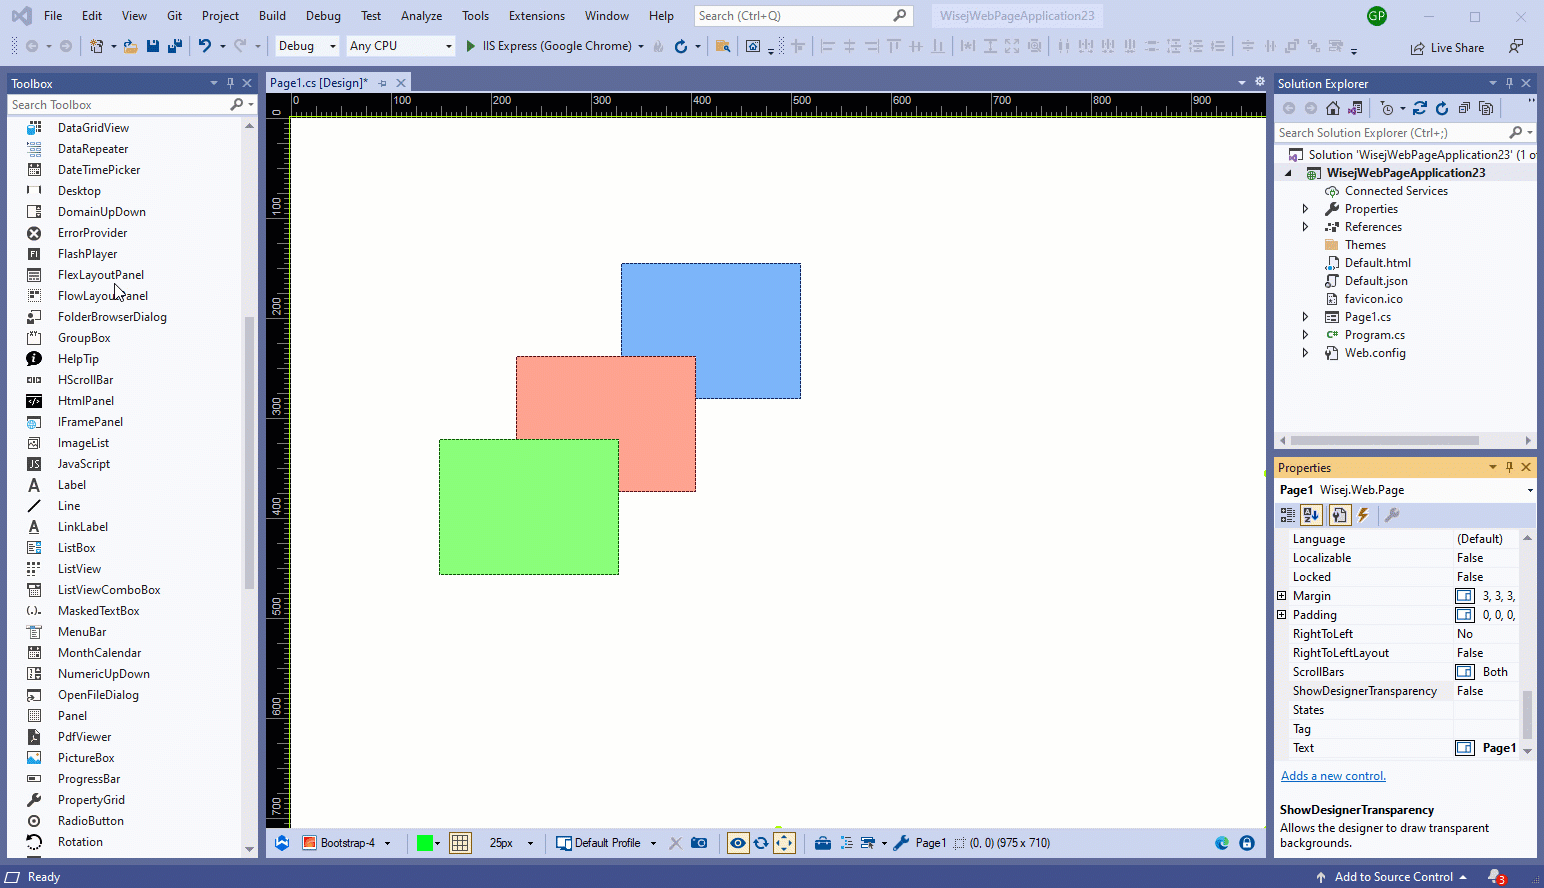
Task: Click the Undo arrow icon
Action: (x=205, y=46)
